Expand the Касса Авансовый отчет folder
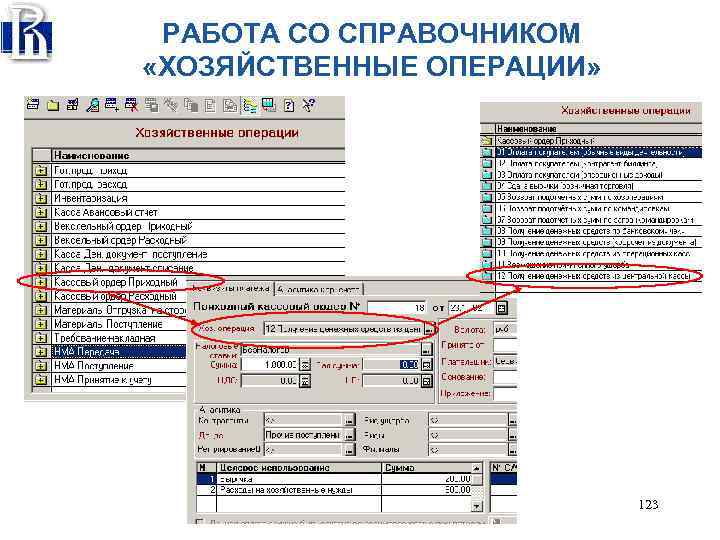 41,212
